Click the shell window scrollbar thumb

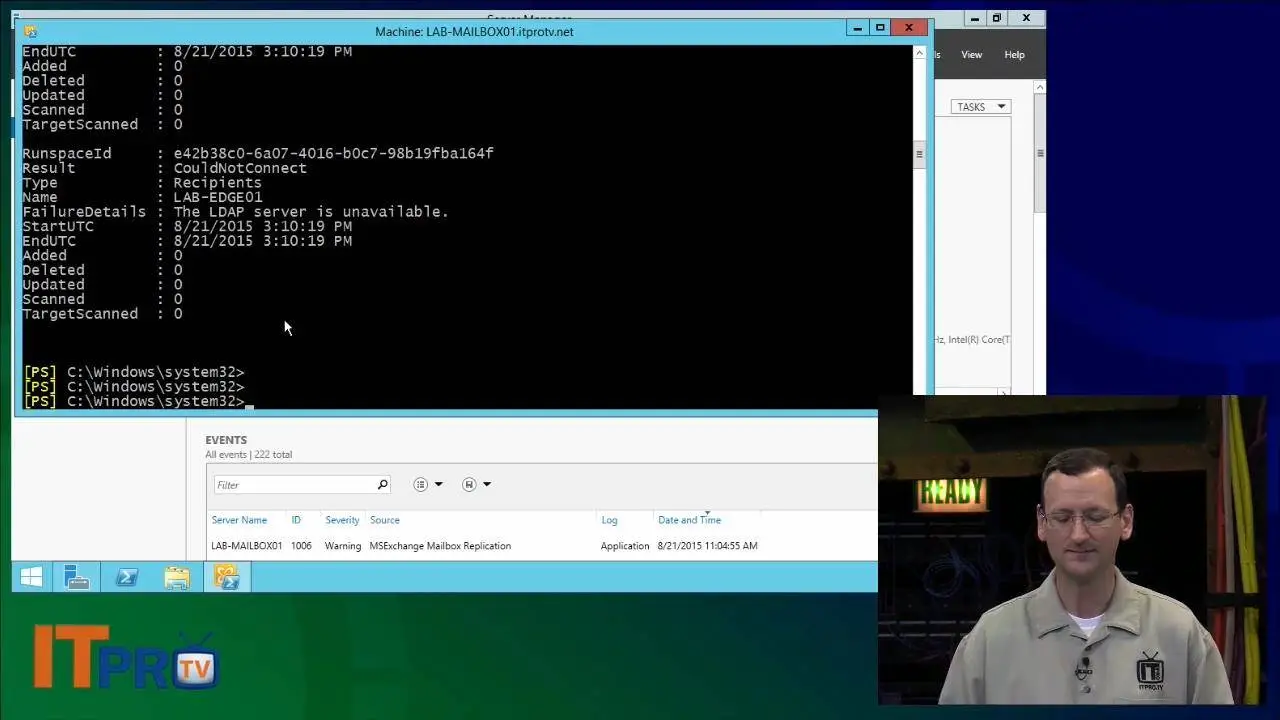(x=919, y=154)
